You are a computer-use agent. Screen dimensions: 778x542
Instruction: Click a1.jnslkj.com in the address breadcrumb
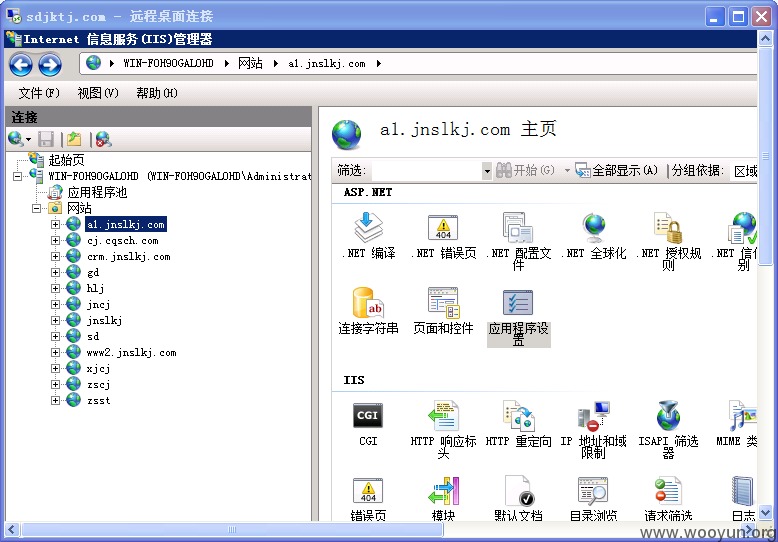click(x=326, y=64)
